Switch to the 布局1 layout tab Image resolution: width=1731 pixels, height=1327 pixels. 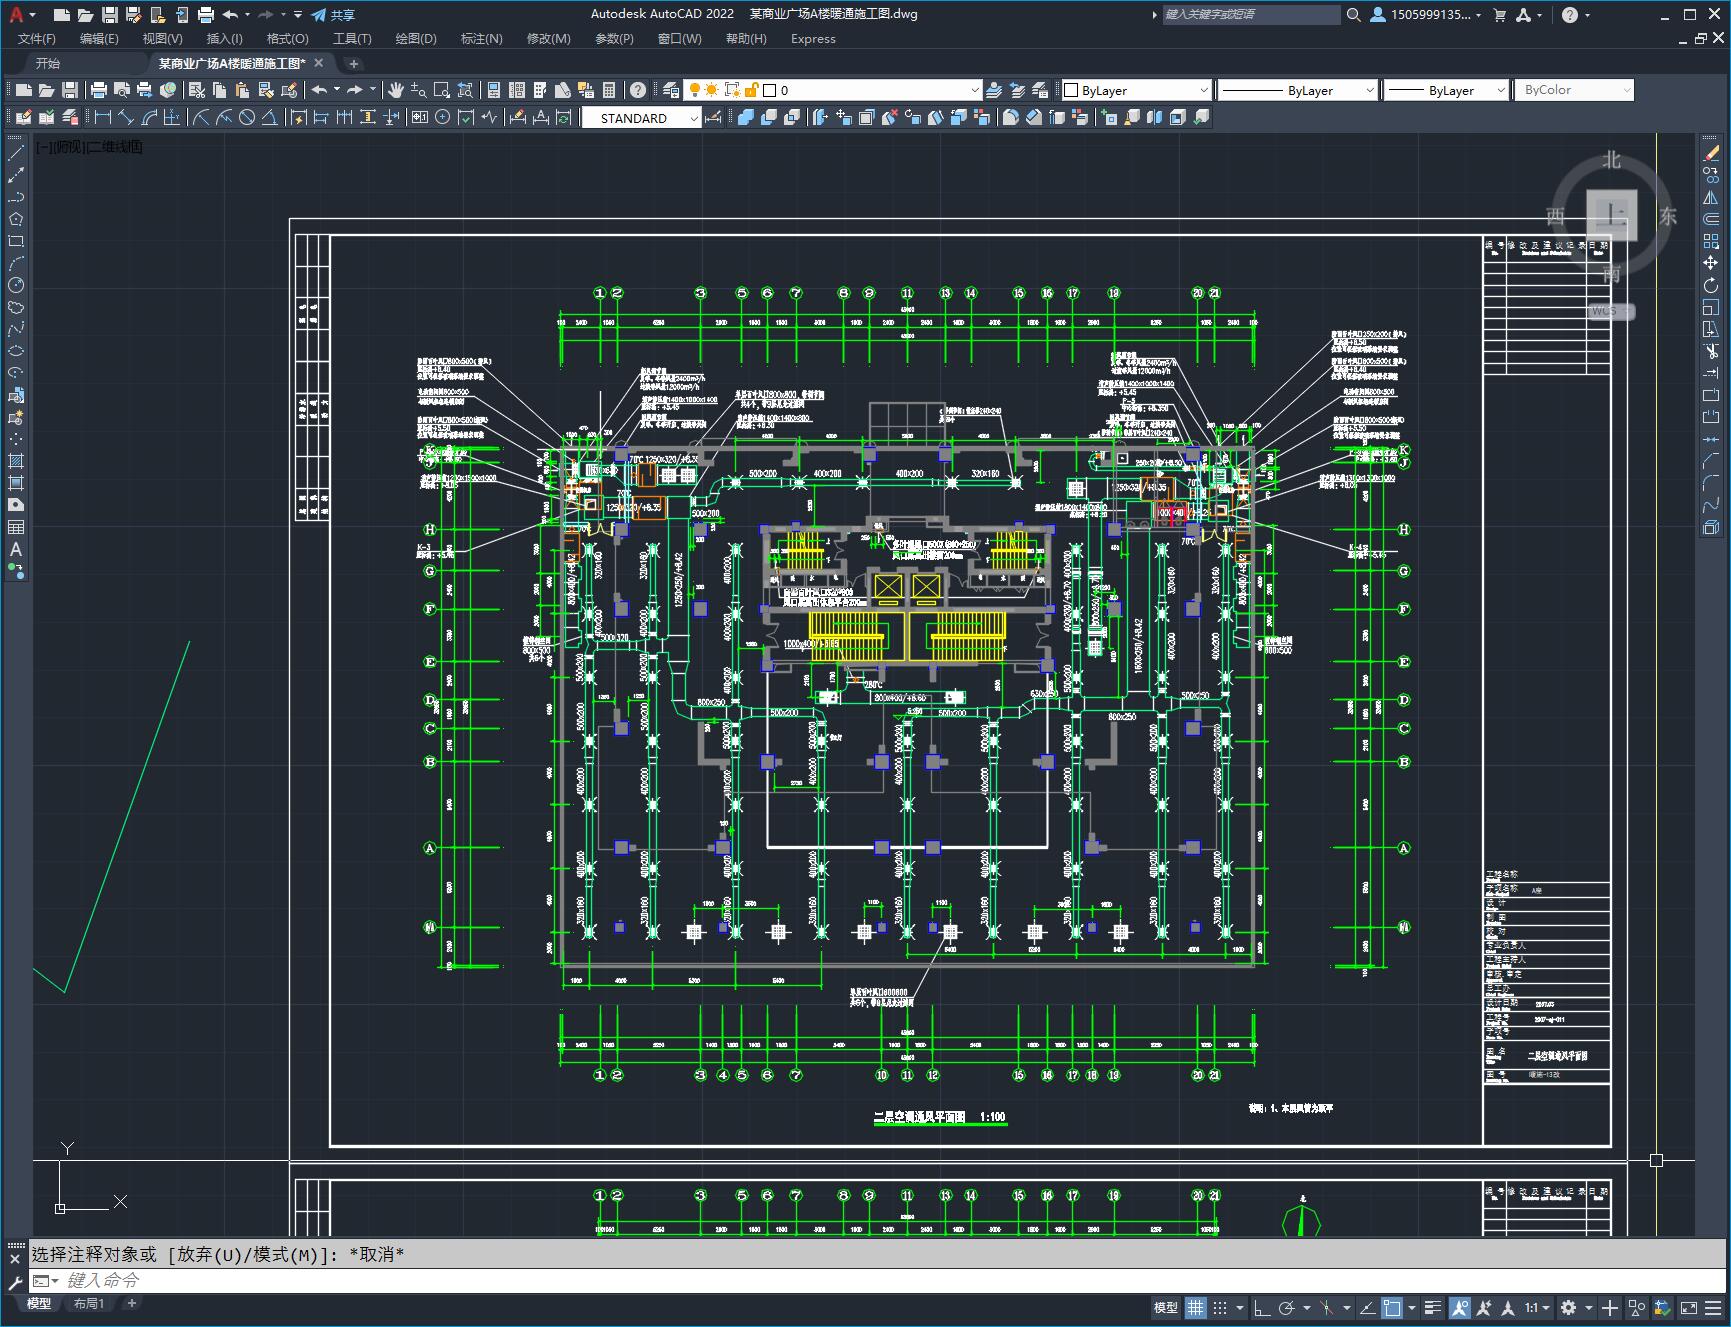pos(89,1303)
